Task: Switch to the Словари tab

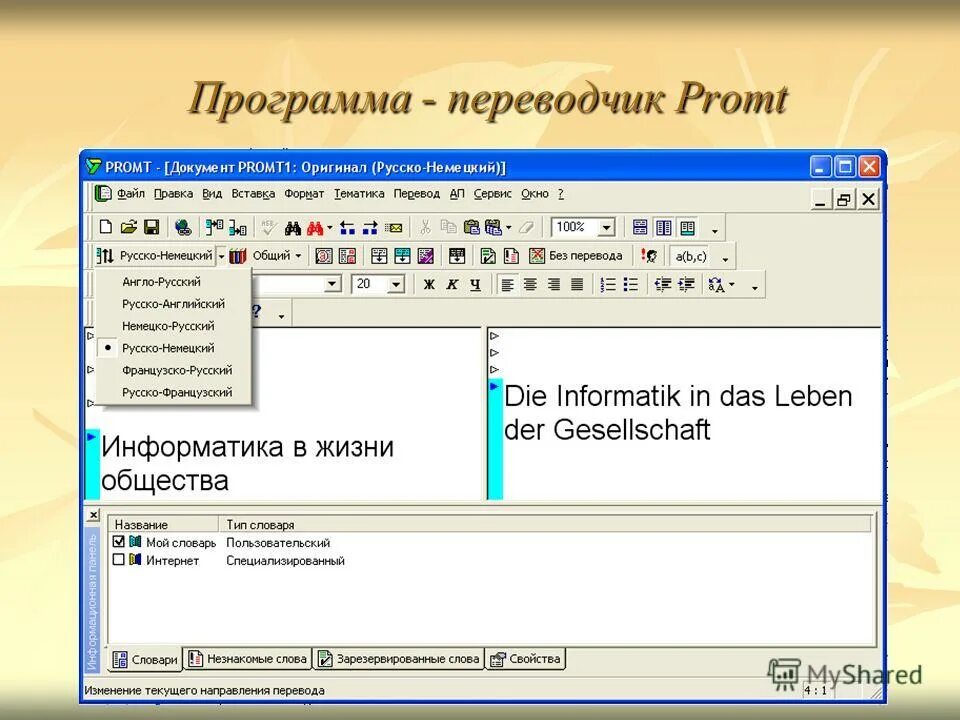Action: (146, 659)
